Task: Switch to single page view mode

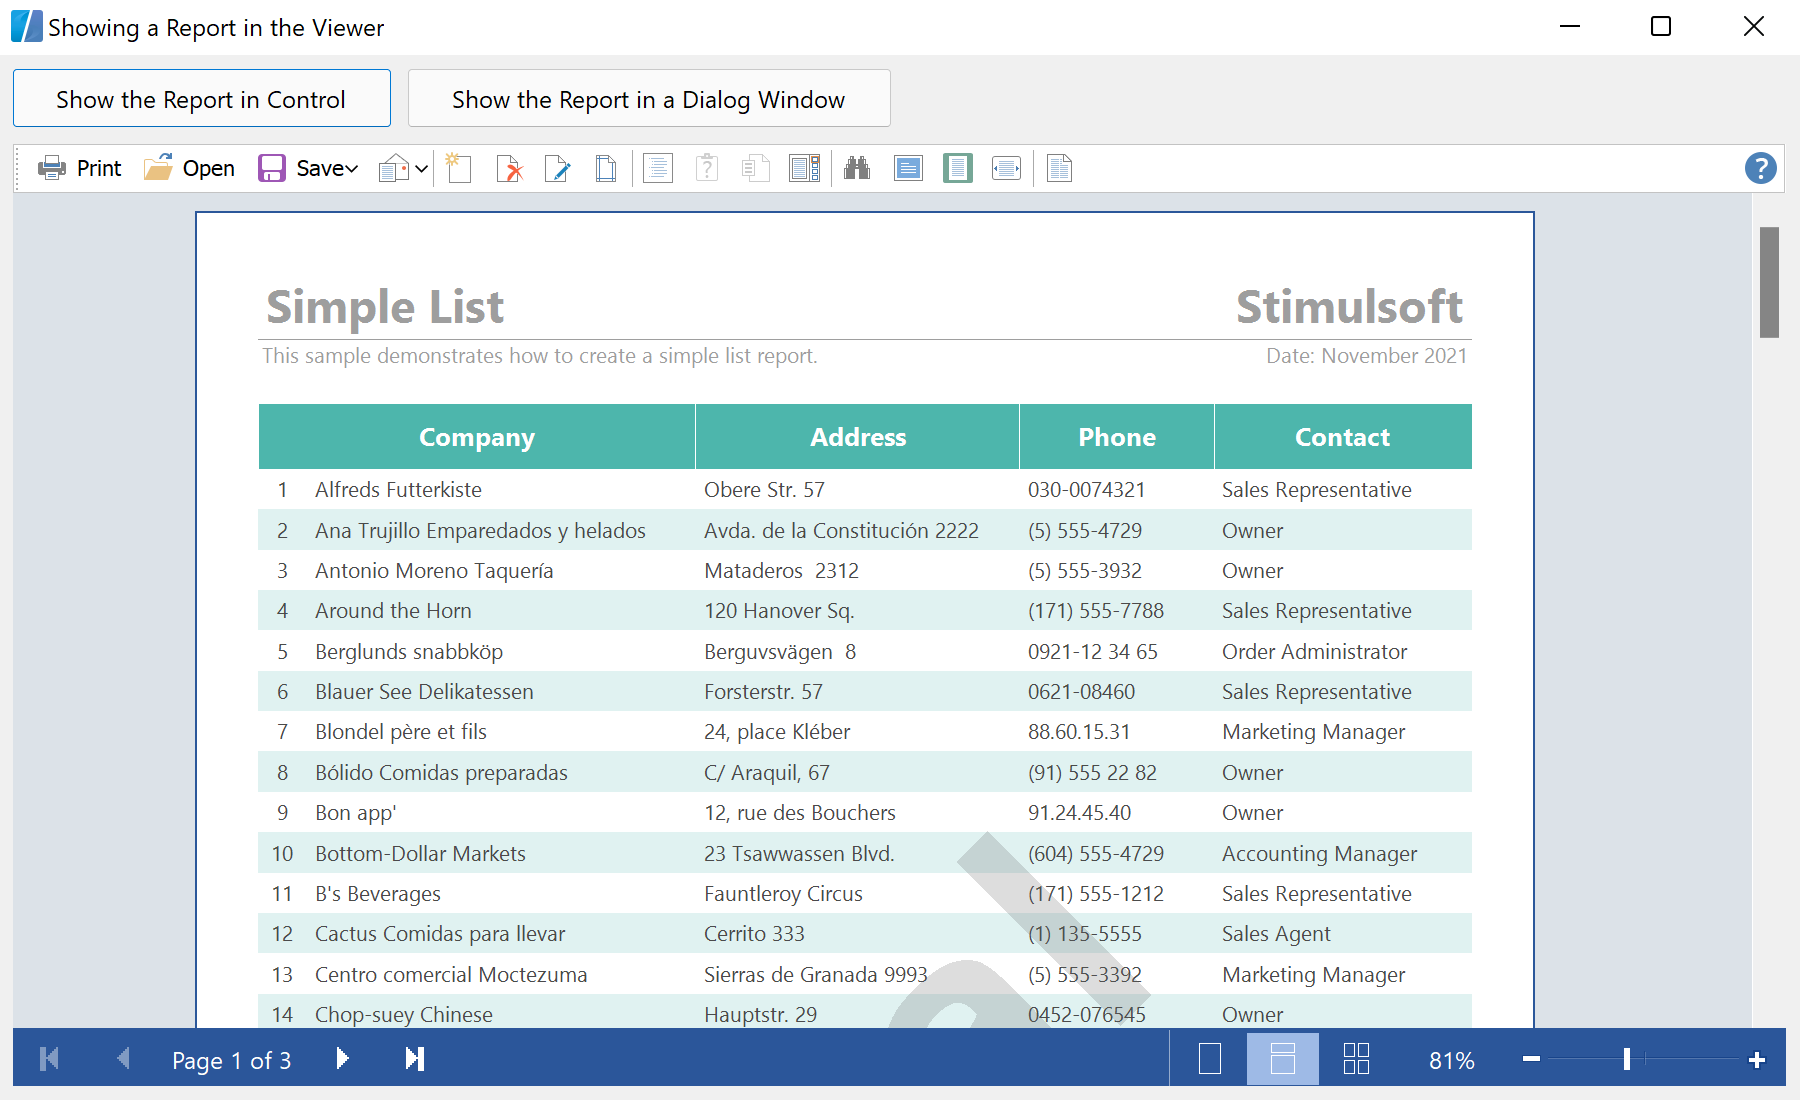Action: pyautogui.click(x=1210, y=1058)
